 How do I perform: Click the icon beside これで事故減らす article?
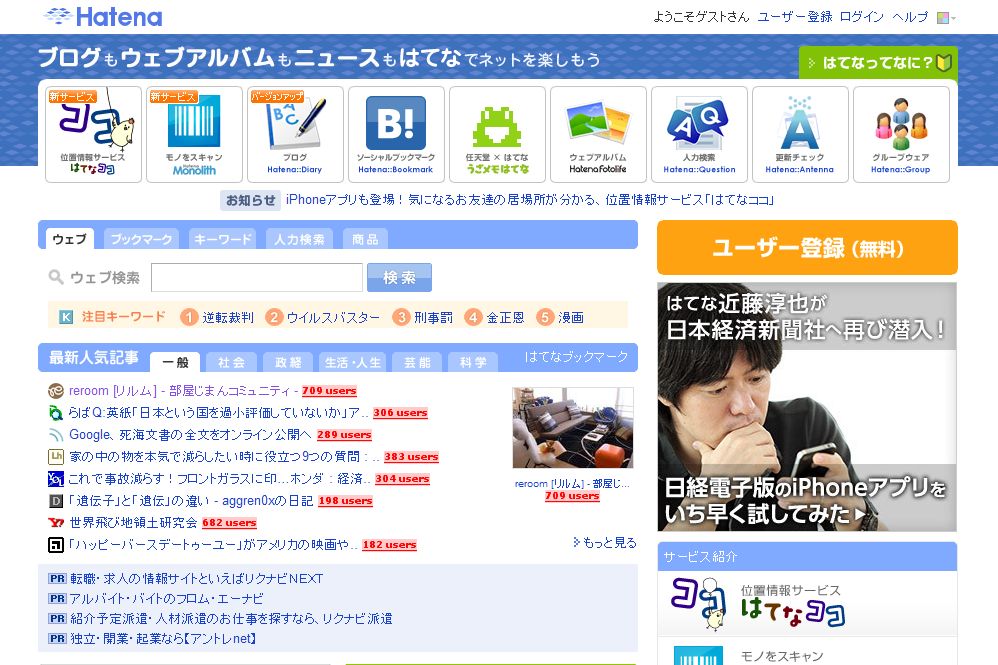[56, 479]
